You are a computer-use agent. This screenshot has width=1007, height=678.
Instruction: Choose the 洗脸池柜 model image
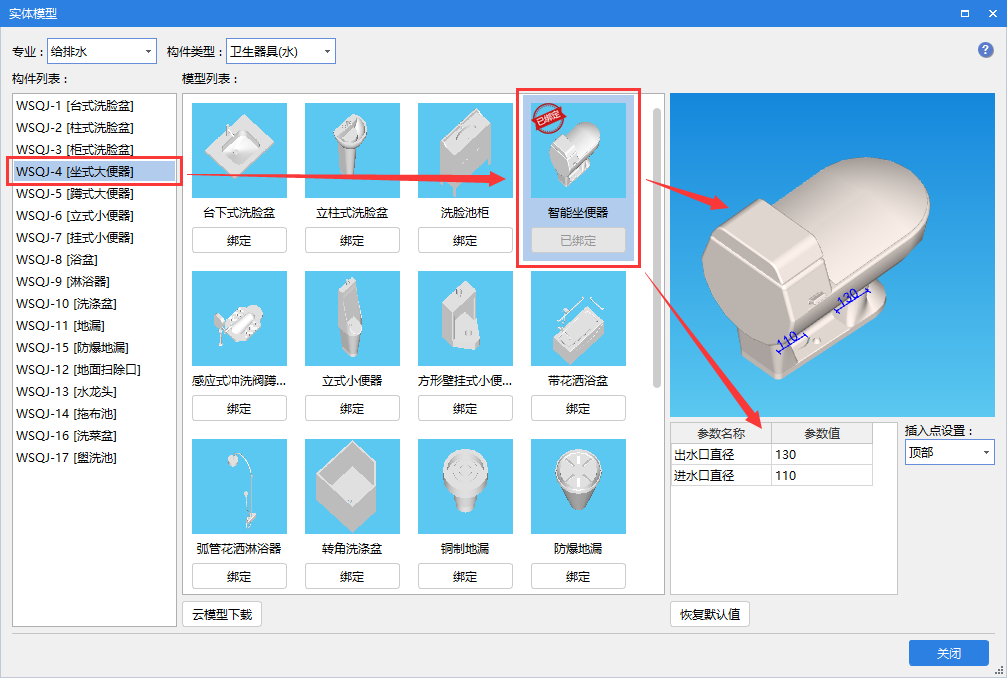click(x=465, y=151)
